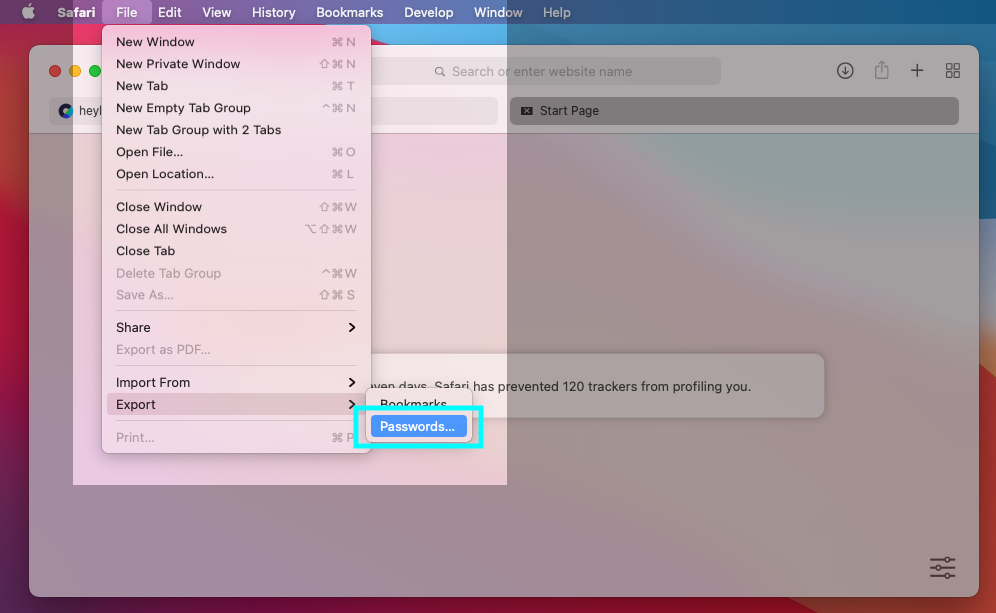Viewport: 996px width, 613px height.
Task: Minimize Safari window with yellow button
Action: 75,71
